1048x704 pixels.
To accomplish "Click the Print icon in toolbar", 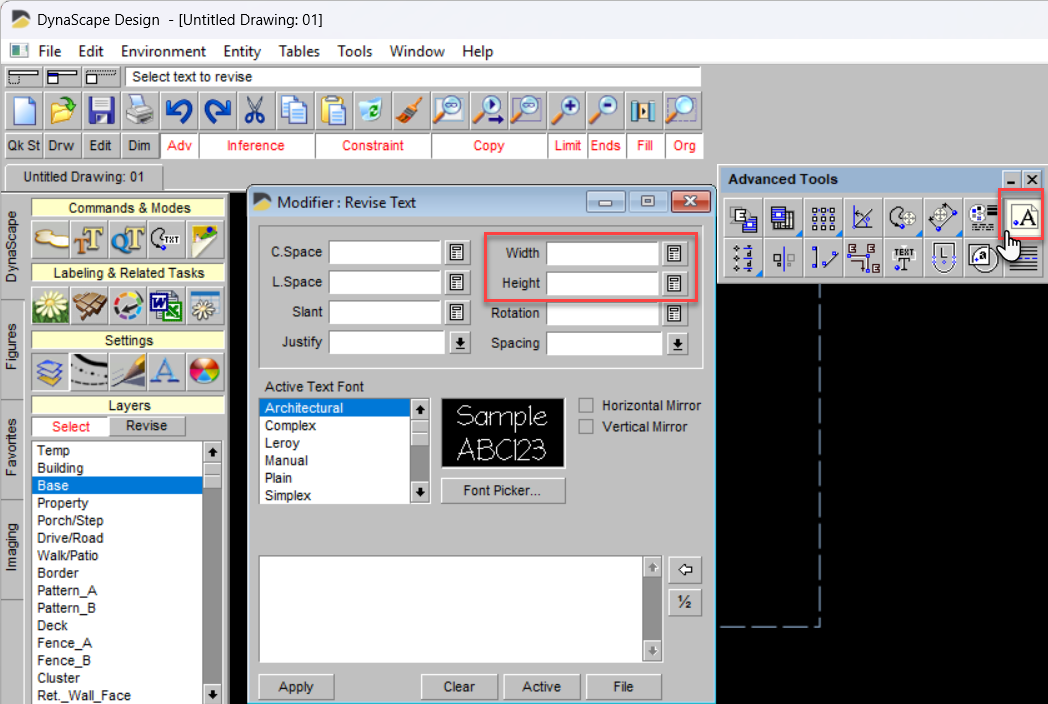I will (x=140, y=110).
